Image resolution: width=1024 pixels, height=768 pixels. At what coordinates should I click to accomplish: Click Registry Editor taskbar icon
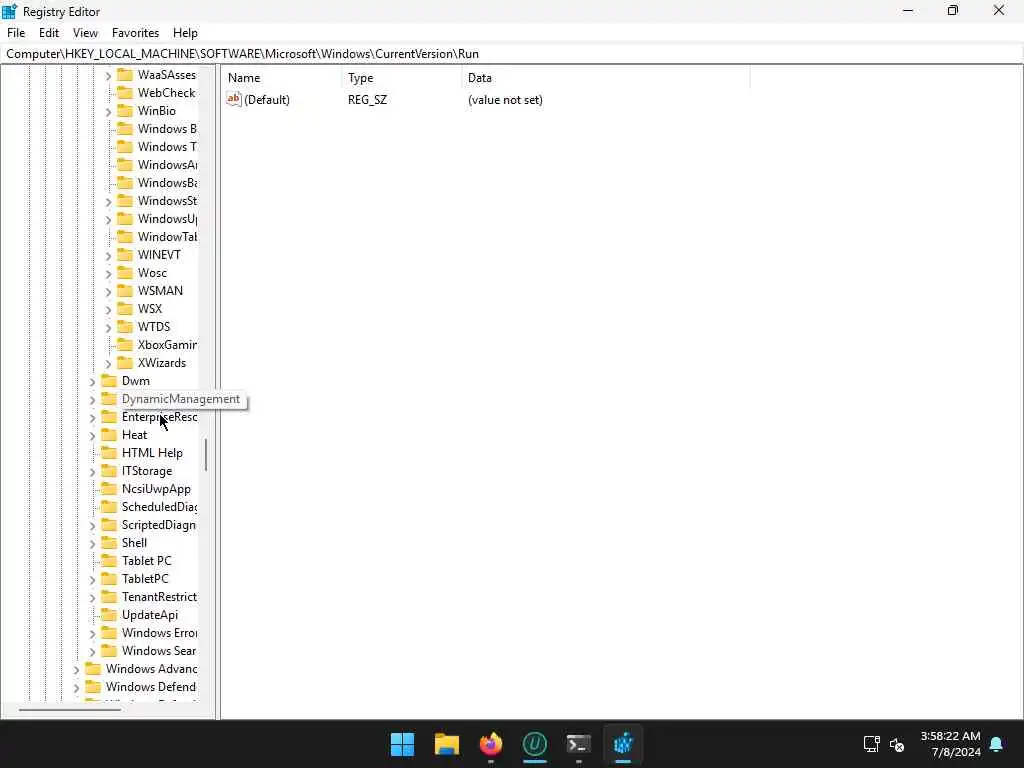tap(623, 744)
